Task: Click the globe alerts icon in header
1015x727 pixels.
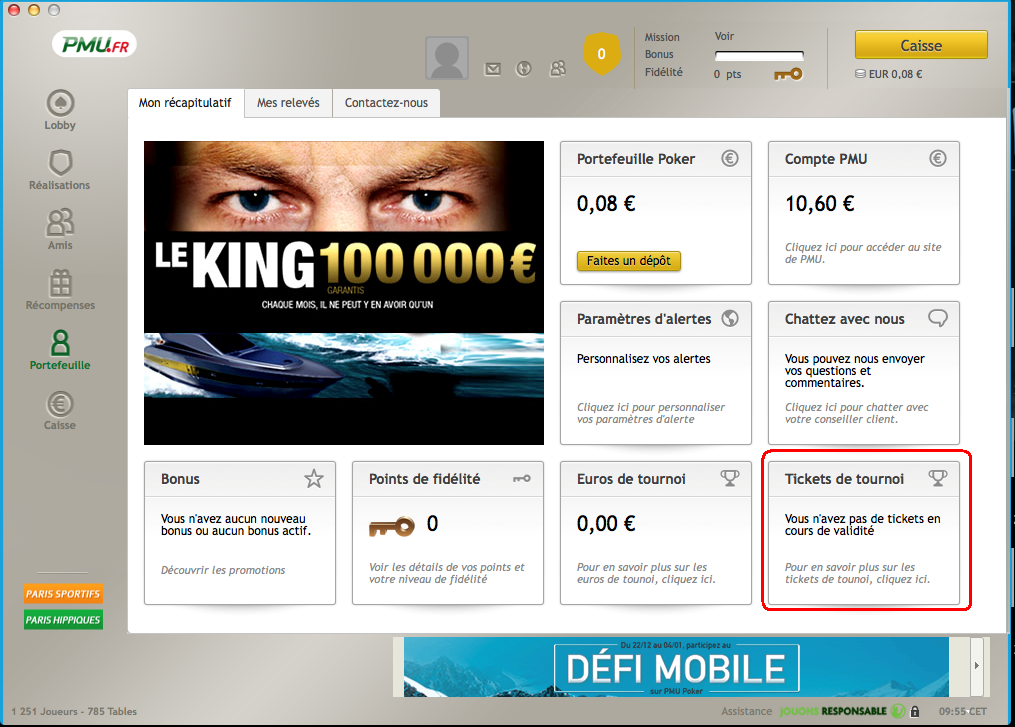Action: [524, 68]
